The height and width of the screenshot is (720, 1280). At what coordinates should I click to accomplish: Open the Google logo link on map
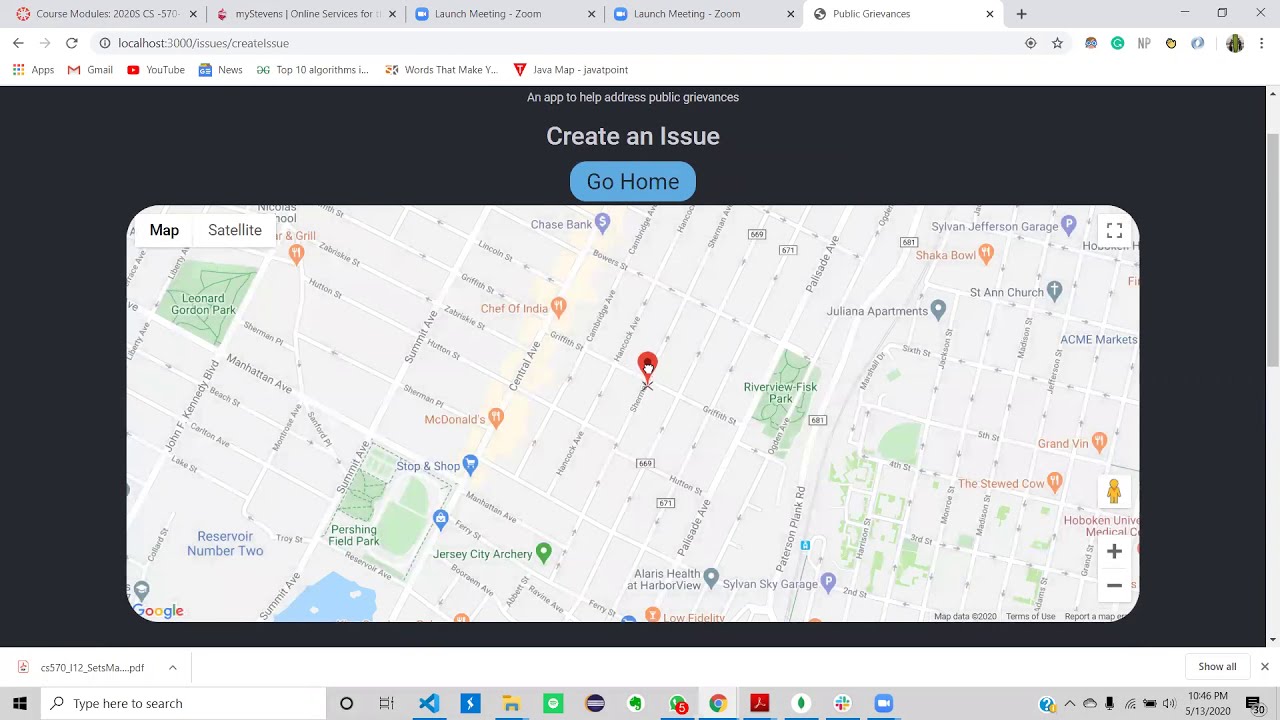158,611
